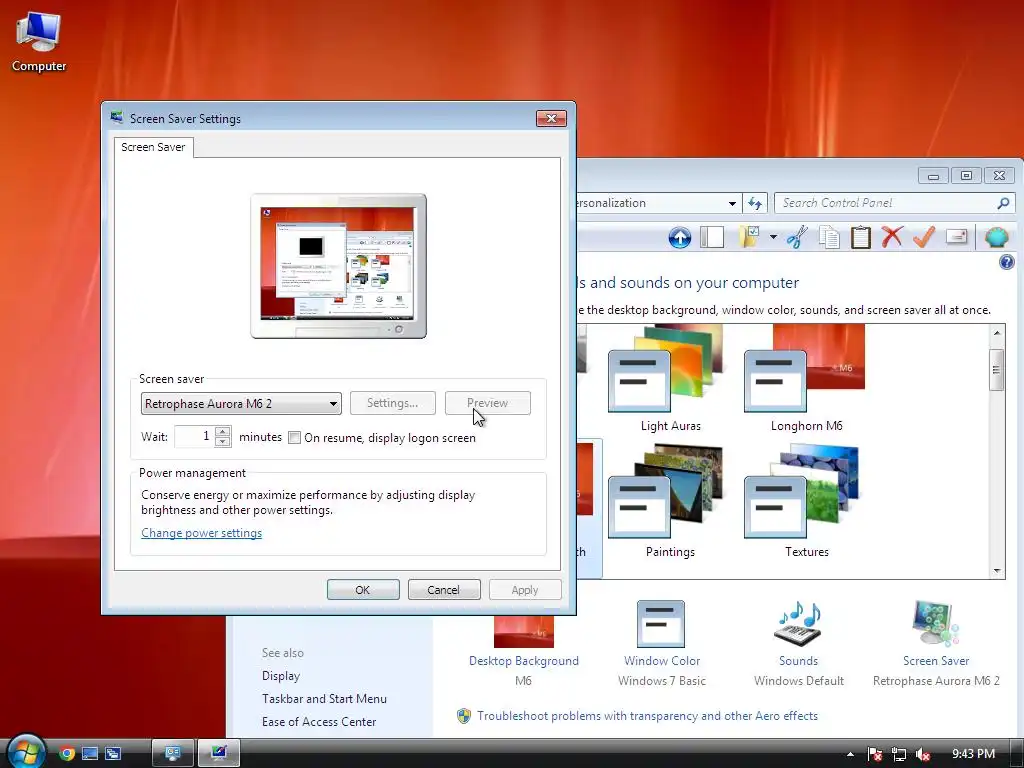Open the Windows Start orb
The width and height of the screenshot is (1024, 768).
pos(25,752)
